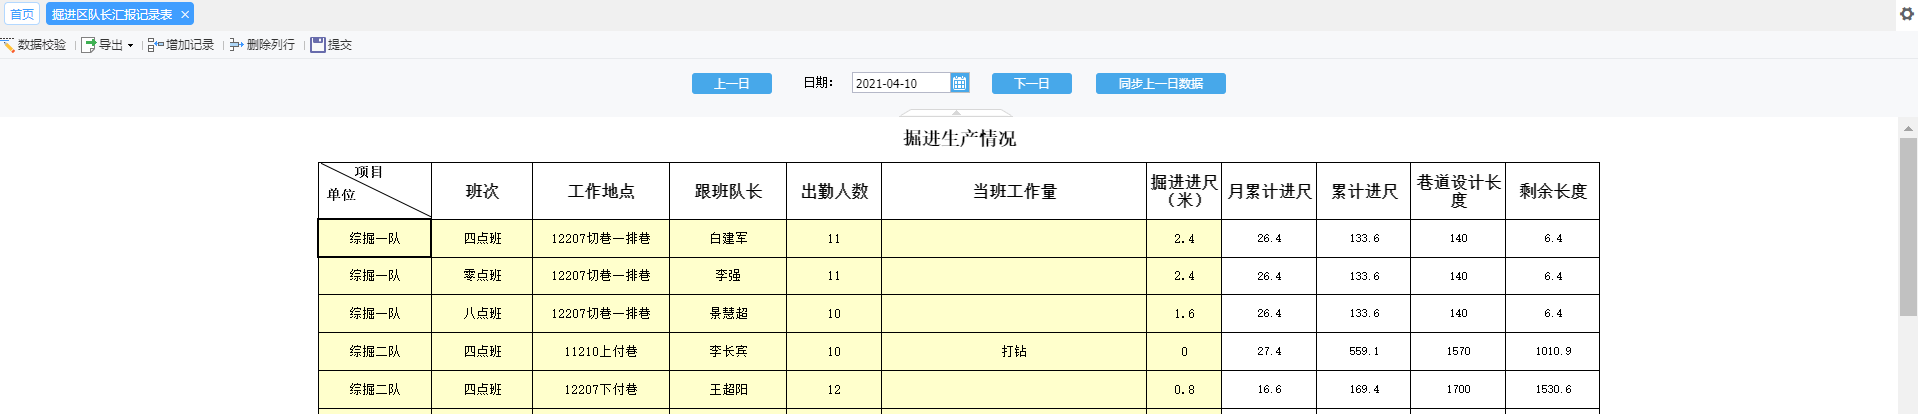Click the 同步上一日数据 button
This screenshot has width=1918, height=414.
tap(1161, 84)
